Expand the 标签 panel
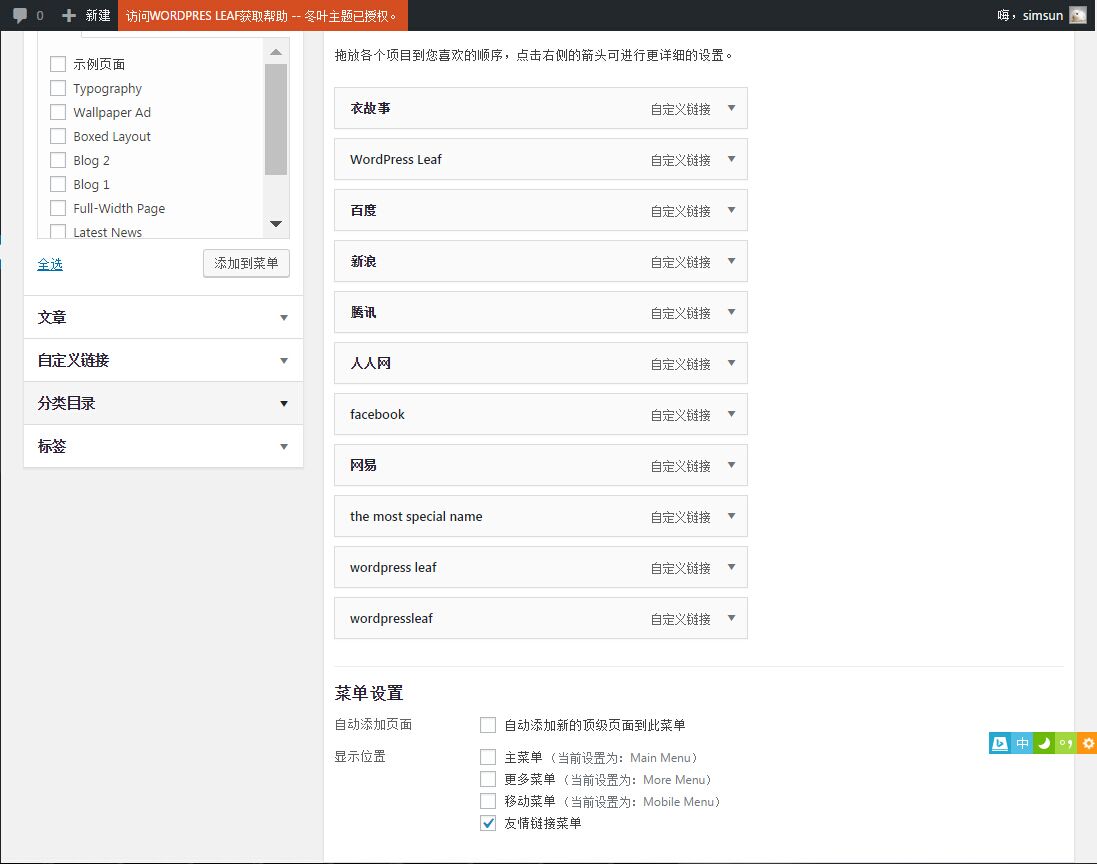 163,446
